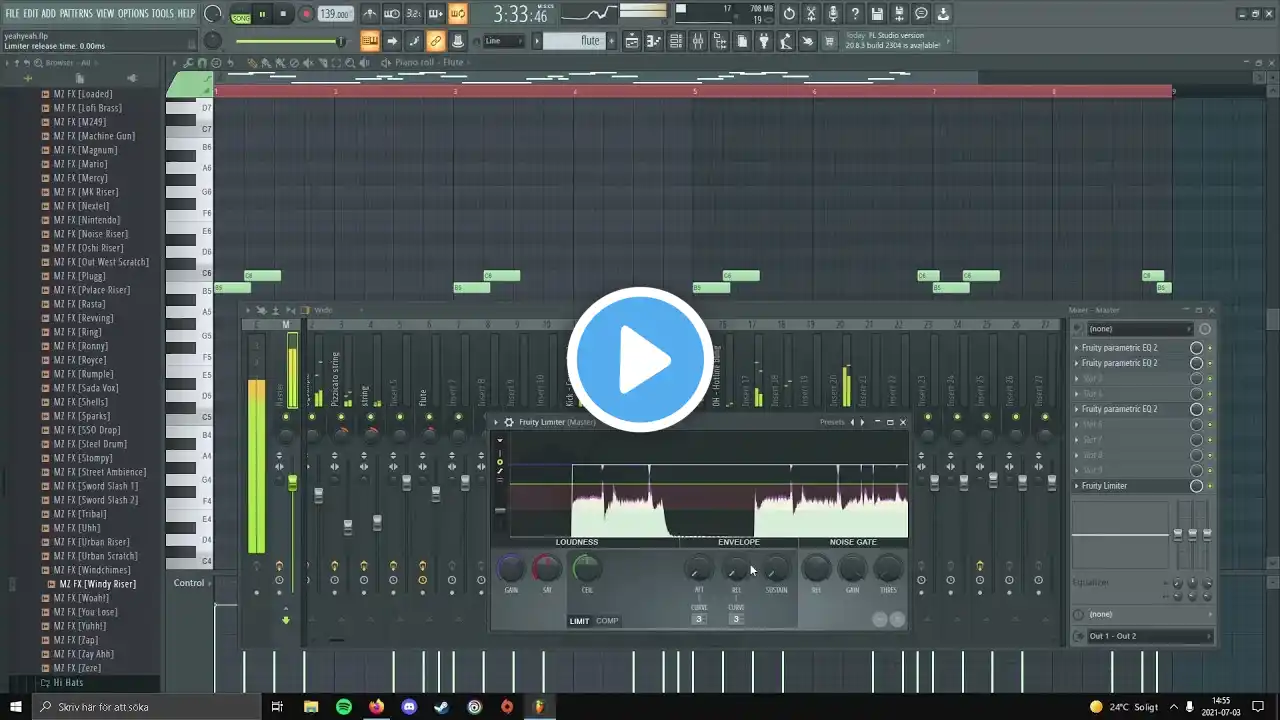Screen dimensions: 1280x720
Task: Click the FL Studio version update notice
Action: pos(893,41)
